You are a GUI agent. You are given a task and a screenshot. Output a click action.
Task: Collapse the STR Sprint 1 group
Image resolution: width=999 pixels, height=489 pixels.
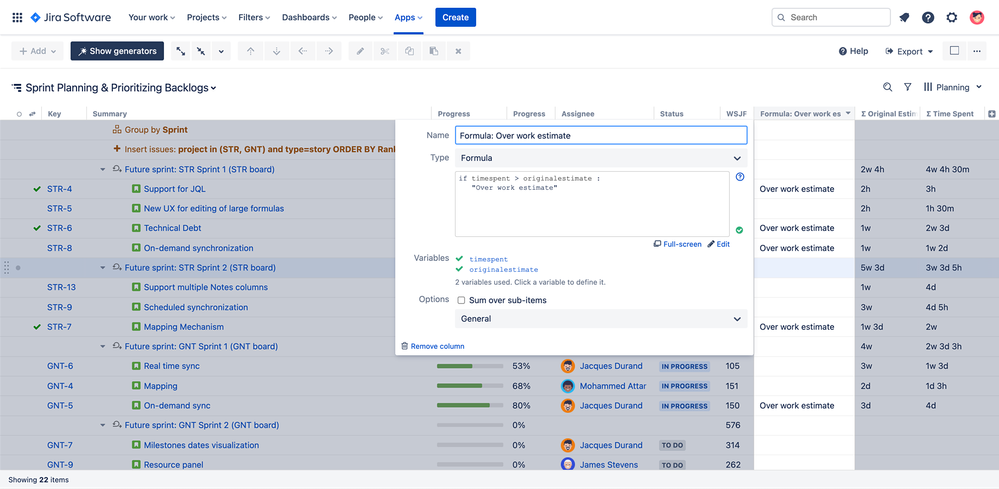103,169
